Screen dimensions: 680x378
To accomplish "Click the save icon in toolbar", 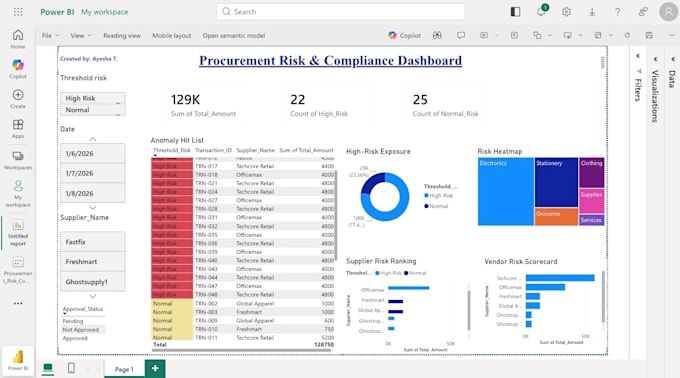I will (x=649, y=36).
